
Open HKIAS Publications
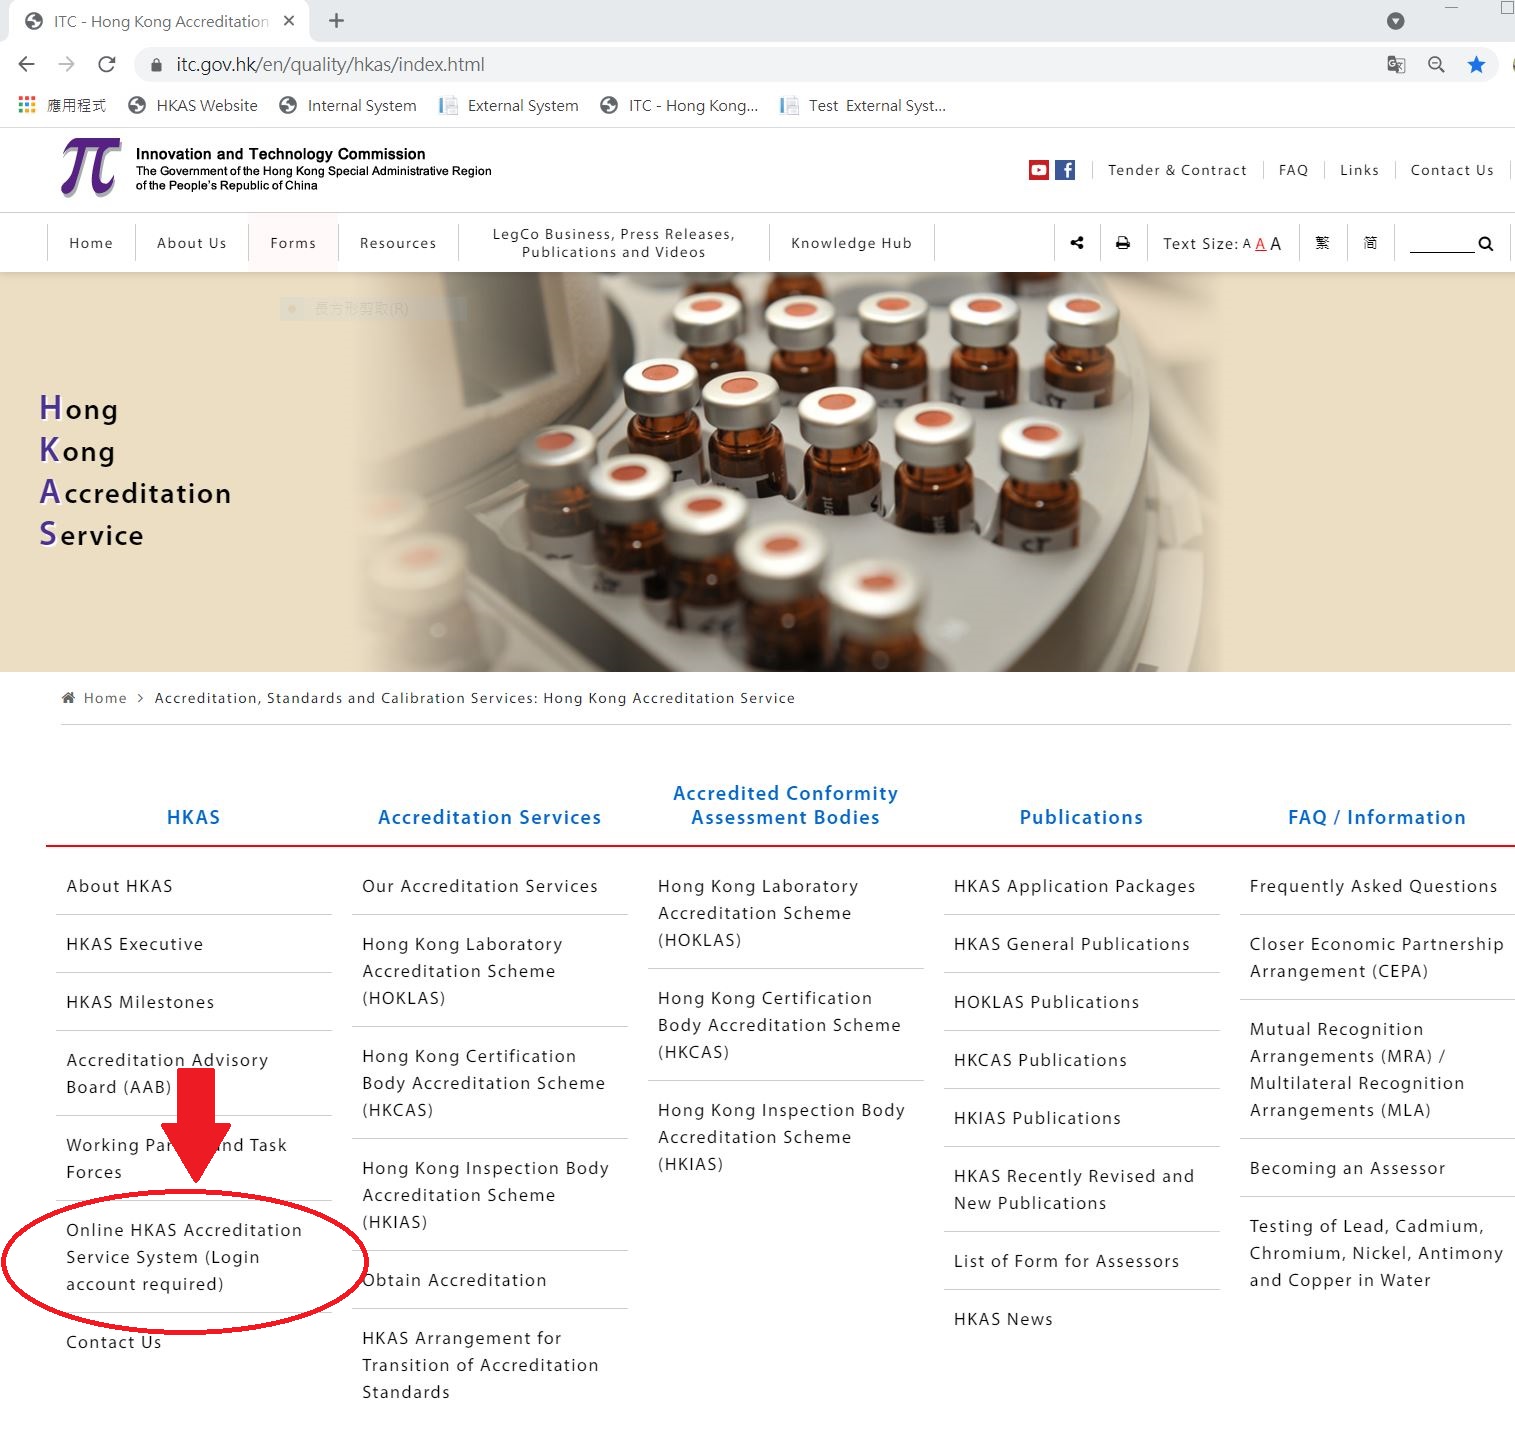1037,1118
